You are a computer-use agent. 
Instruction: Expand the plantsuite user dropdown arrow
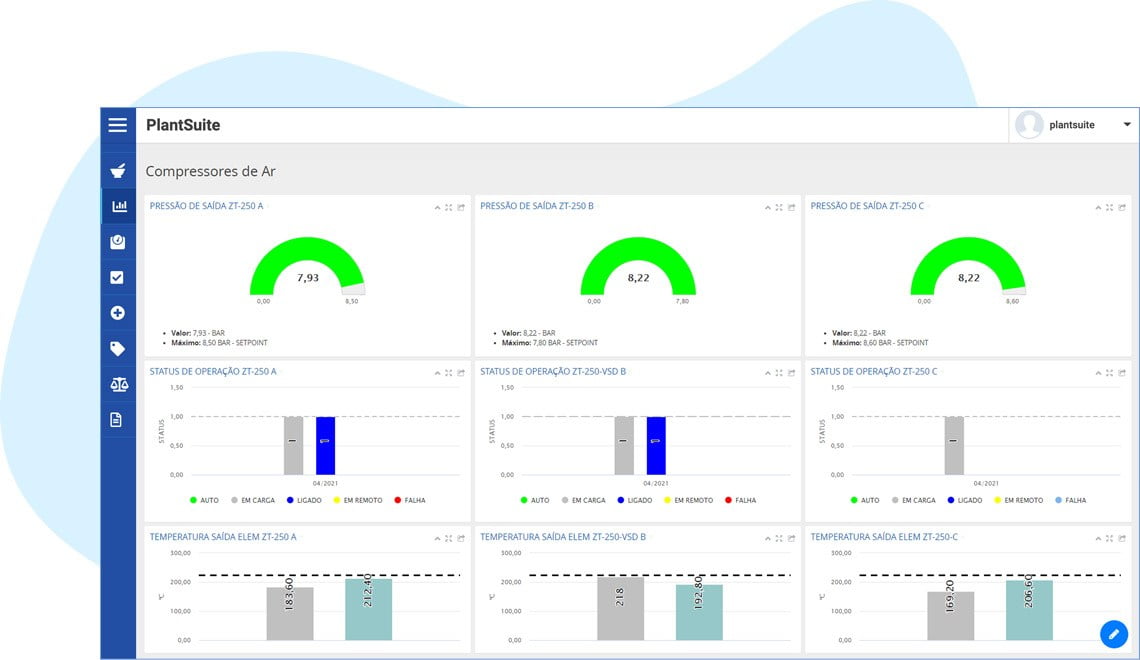[1127, 124]
